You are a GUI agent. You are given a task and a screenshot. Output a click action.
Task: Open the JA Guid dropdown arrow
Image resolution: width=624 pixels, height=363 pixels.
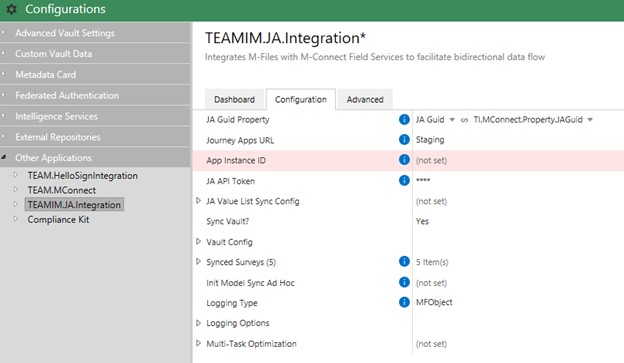point(452,120)
